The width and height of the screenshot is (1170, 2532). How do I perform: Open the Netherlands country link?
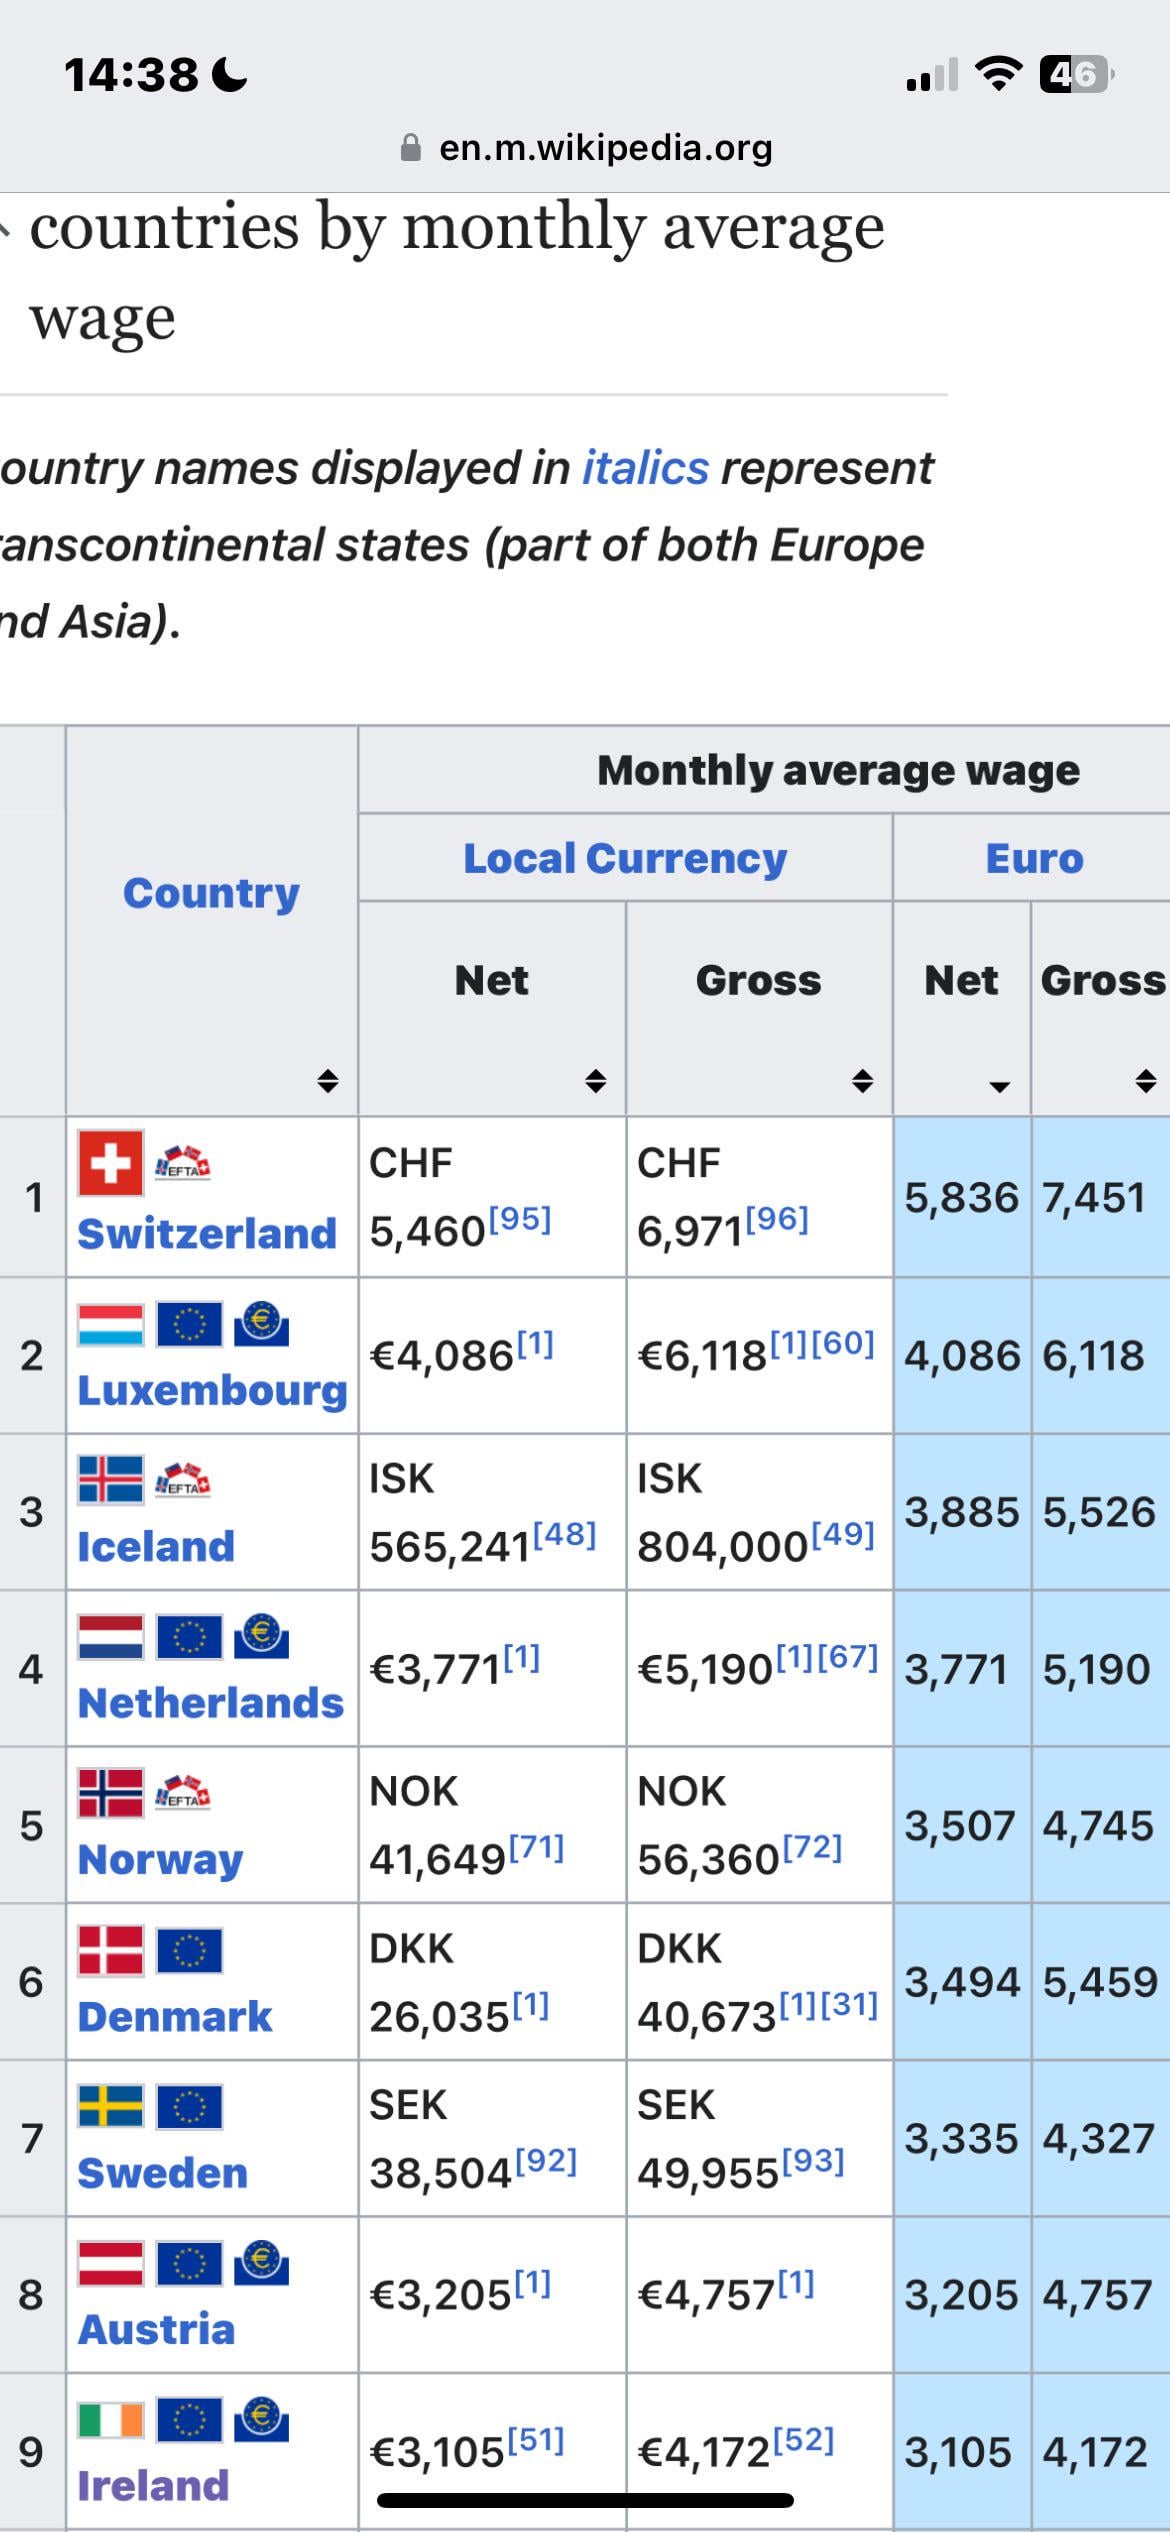pos(211,1703)
